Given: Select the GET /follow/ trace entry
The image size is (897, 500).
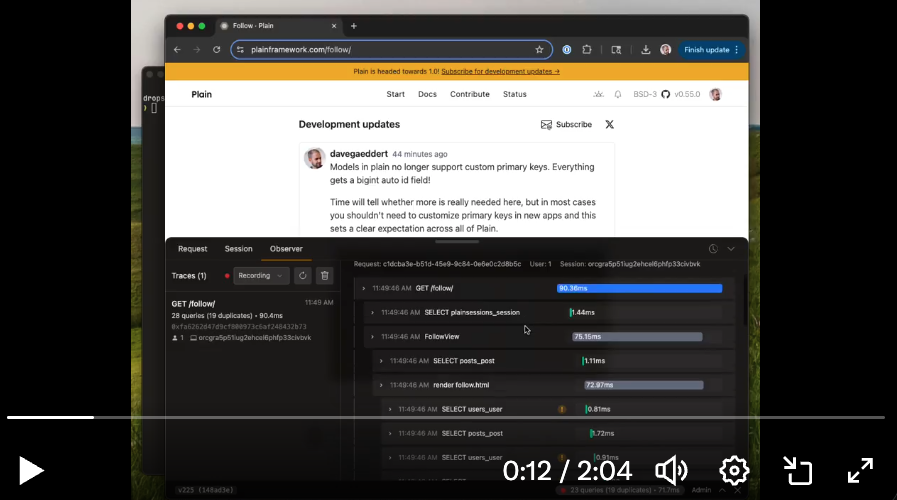Looking at the screenshot, I should click(252, 320).
